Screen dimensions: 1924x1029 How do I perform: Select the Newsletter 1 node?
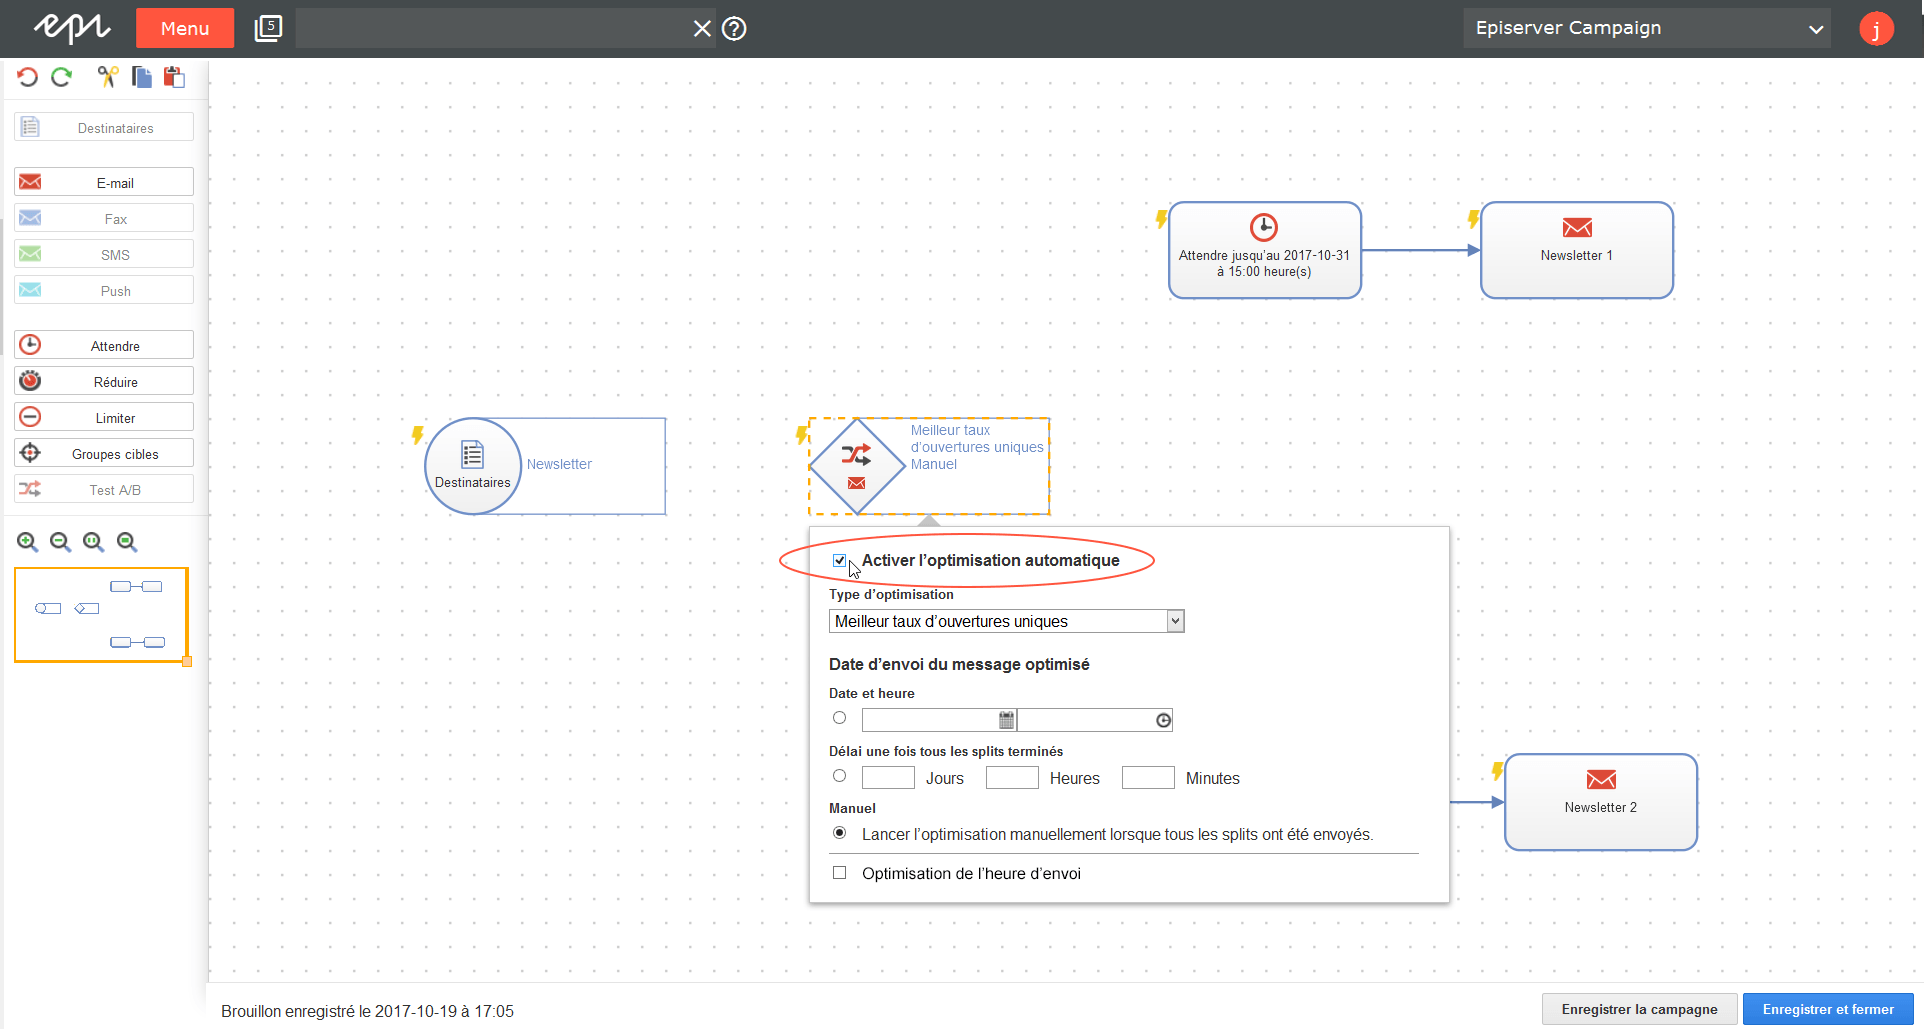tap(1577, 250)
